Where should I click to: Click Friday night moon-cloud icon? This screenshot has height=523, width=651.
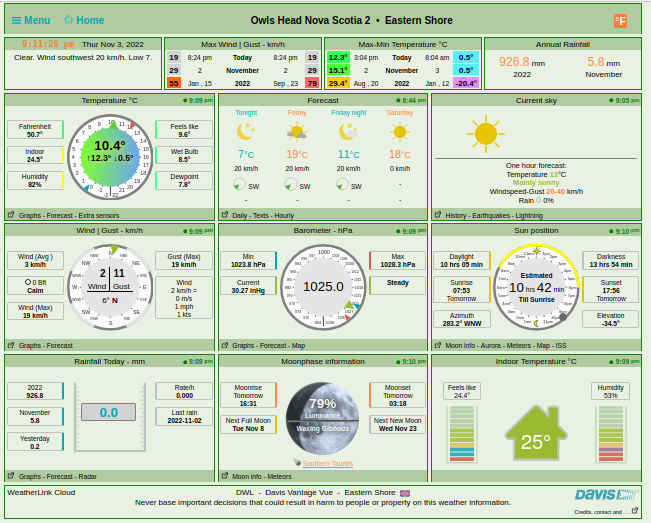point(348,132)
